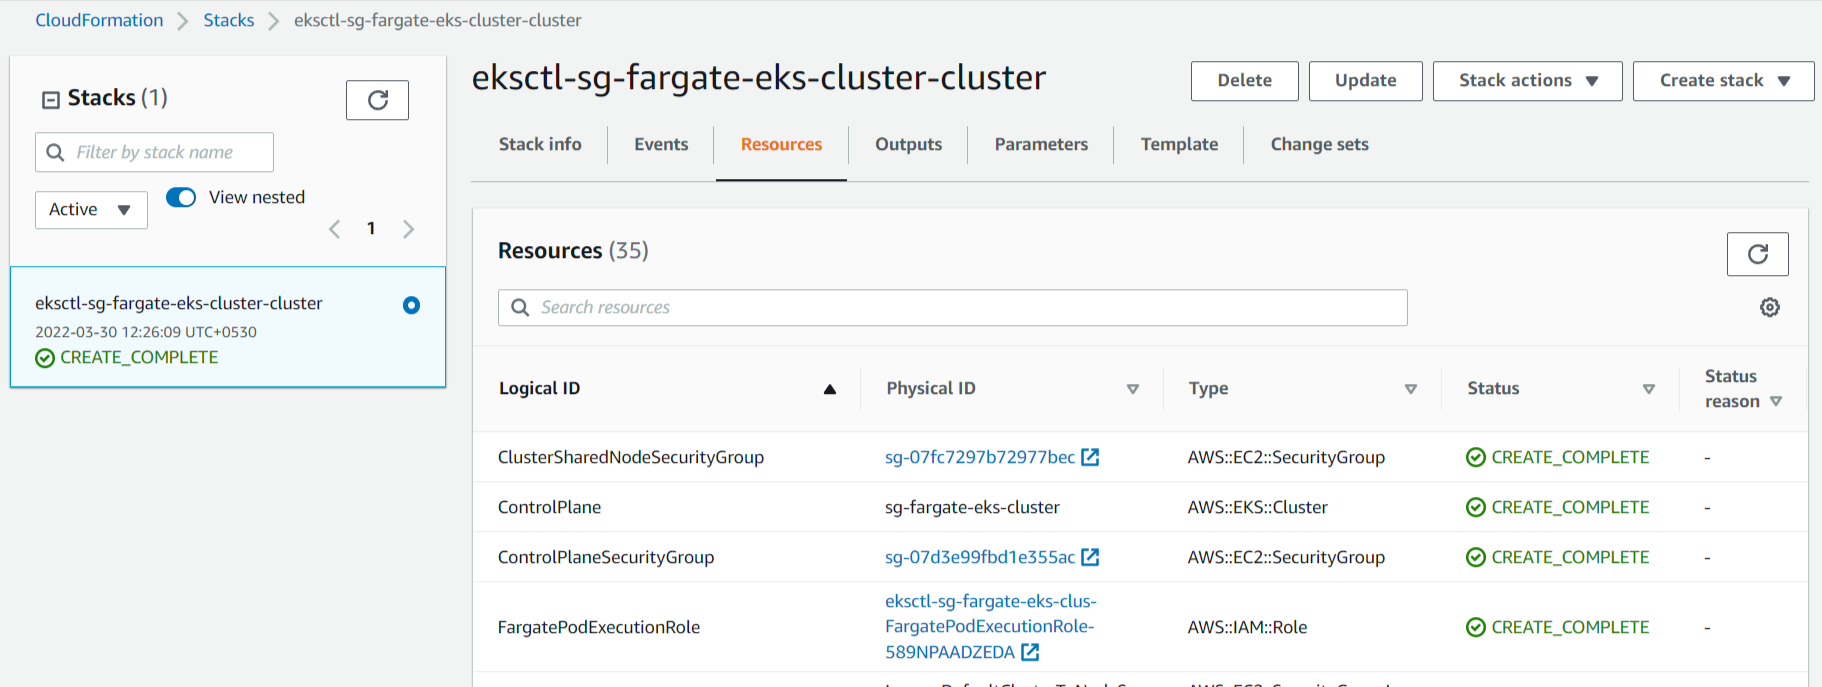Open security group sg-07d3e99fbd1e355ac link
Viewport: 1822px width, 687px height.
pos(980,557)
